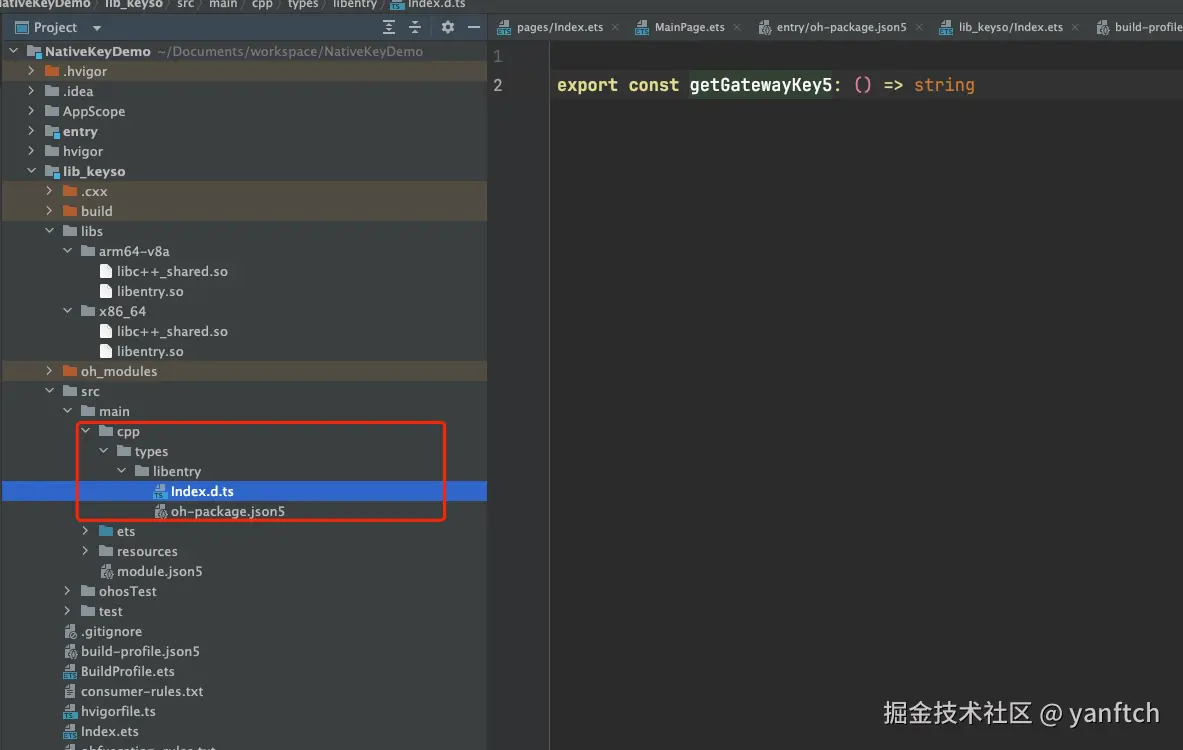Open the consumer-rules.txt file
1183x750 pixels.
pyautogui.click(x=142, y=691)
